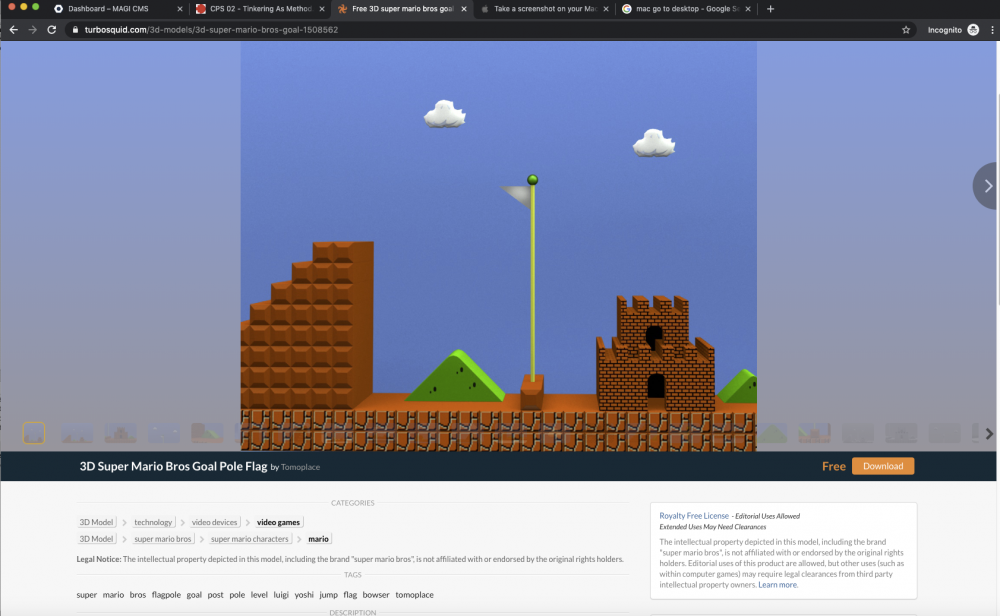Open the Incognito profile icon
This screenshot has width=1000, height=616.
click(x=973, y=30)
